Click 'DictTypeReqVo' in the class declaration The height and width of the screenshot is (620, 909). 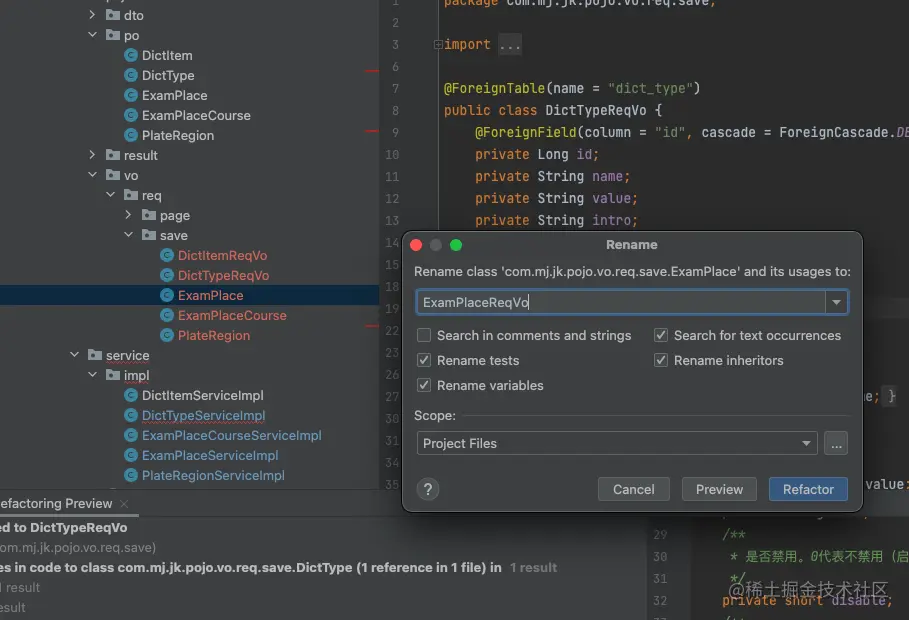(x=595, y=110)
